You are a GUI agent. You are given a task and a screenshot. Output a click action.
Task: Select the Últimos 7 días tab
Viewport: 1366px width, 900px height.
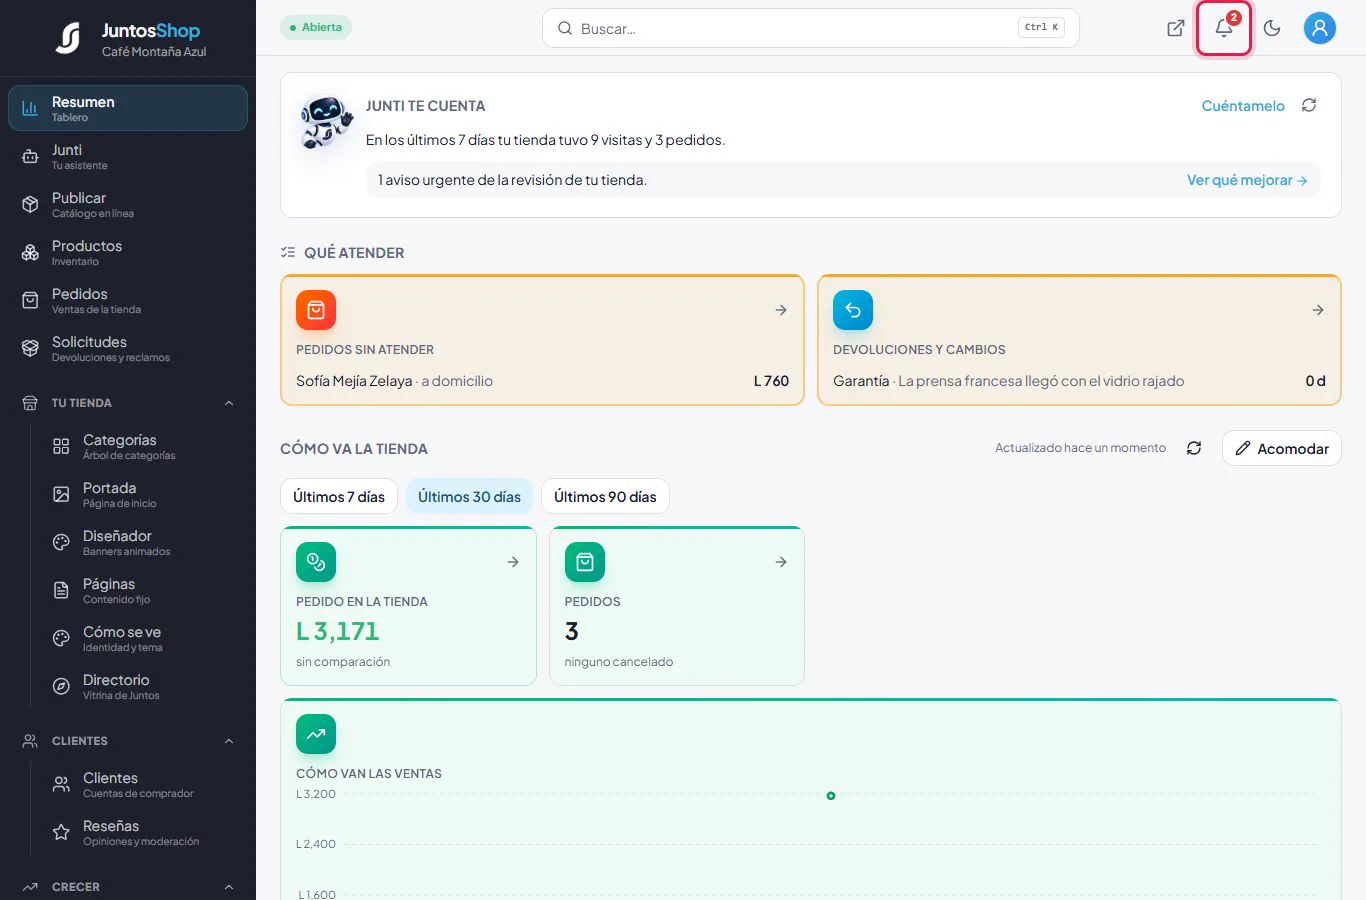(x=339, y=496)
